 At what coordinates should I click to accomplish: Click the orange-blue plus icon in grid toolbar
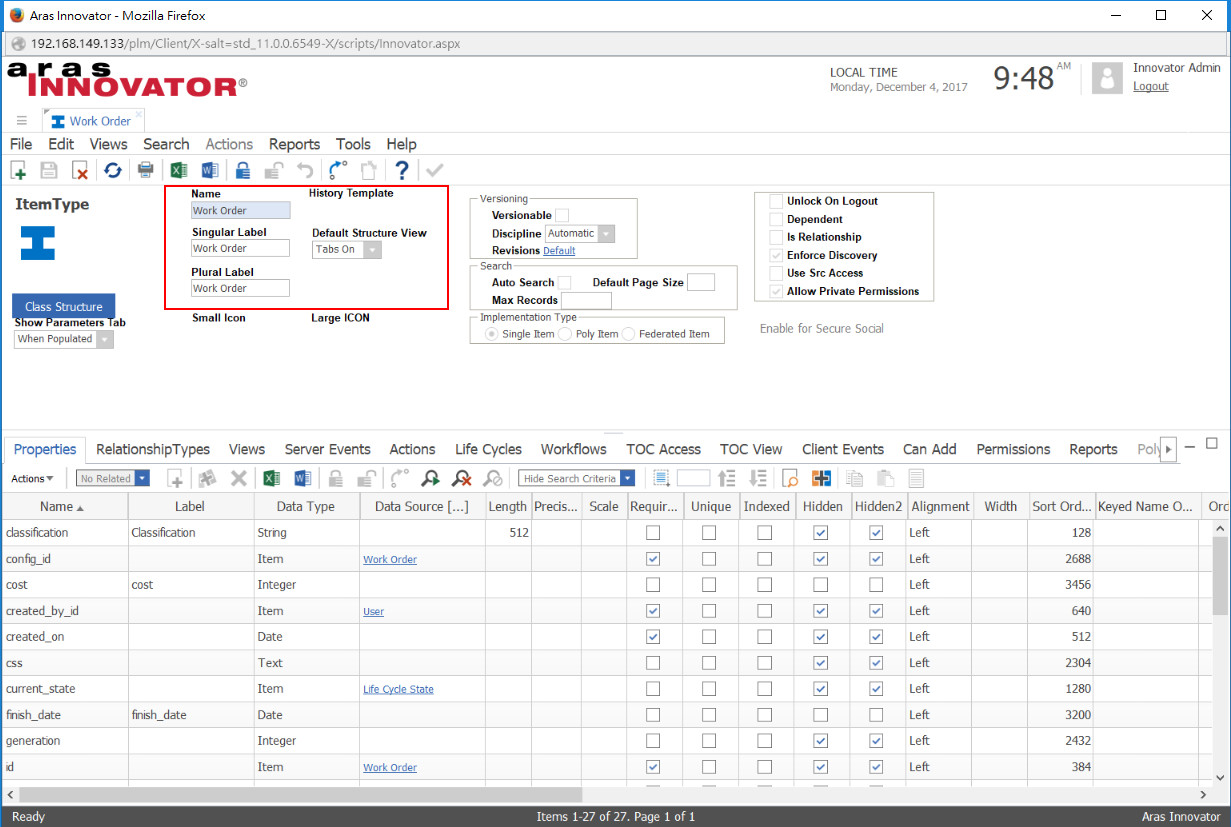pos(821,478)
